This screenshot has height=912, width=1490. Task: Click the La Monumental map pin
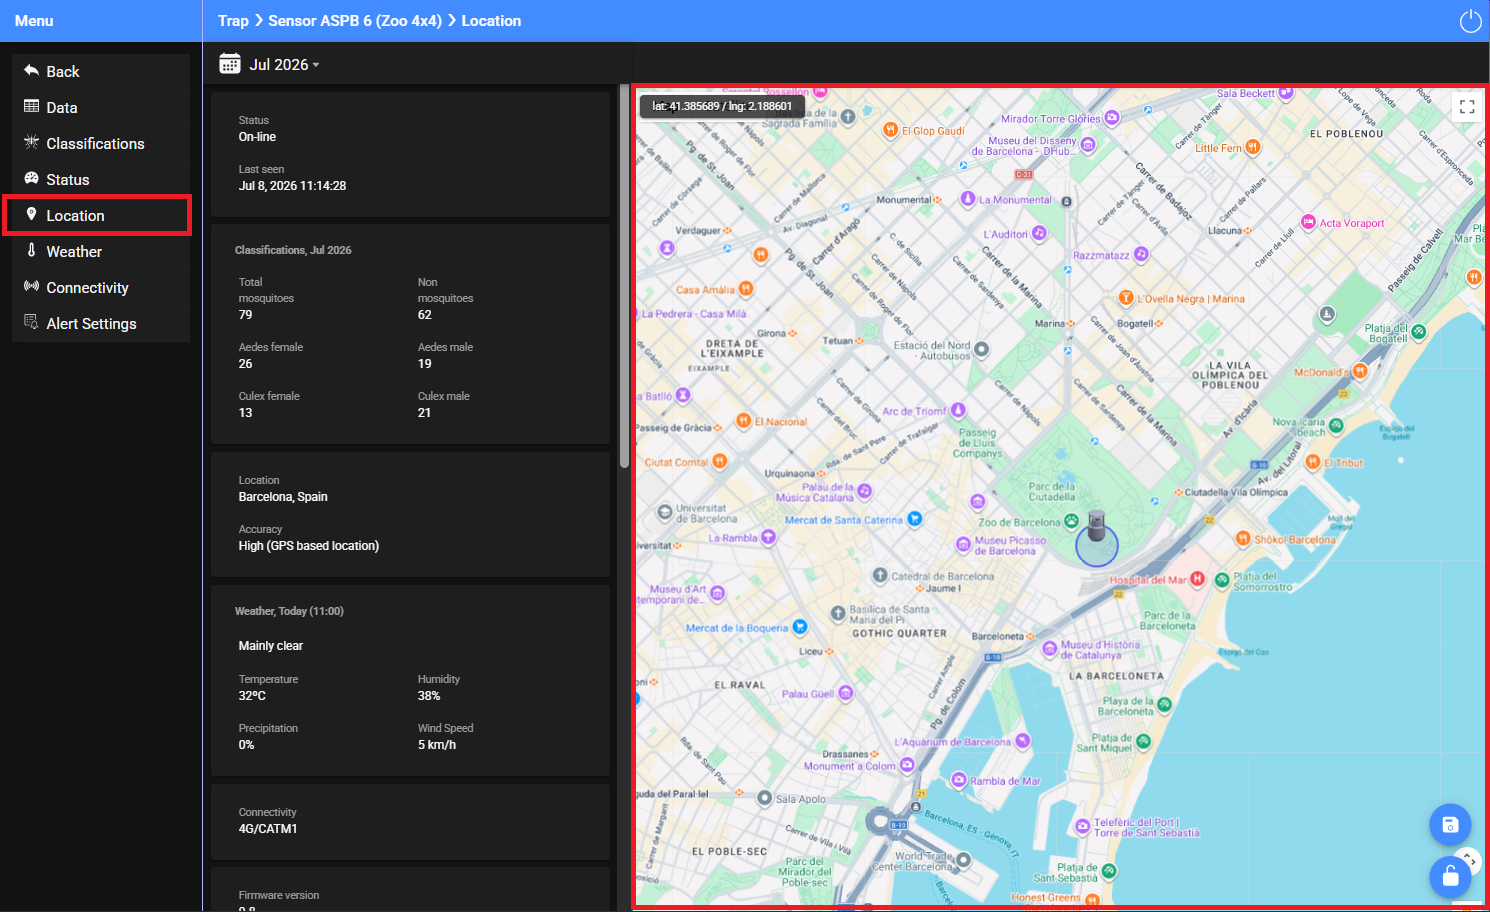968,198
